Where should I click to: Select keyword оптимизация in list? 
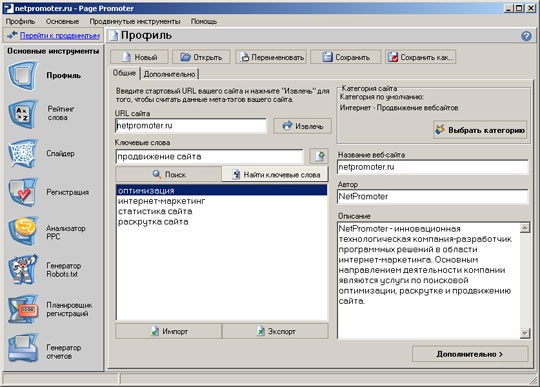222,190
